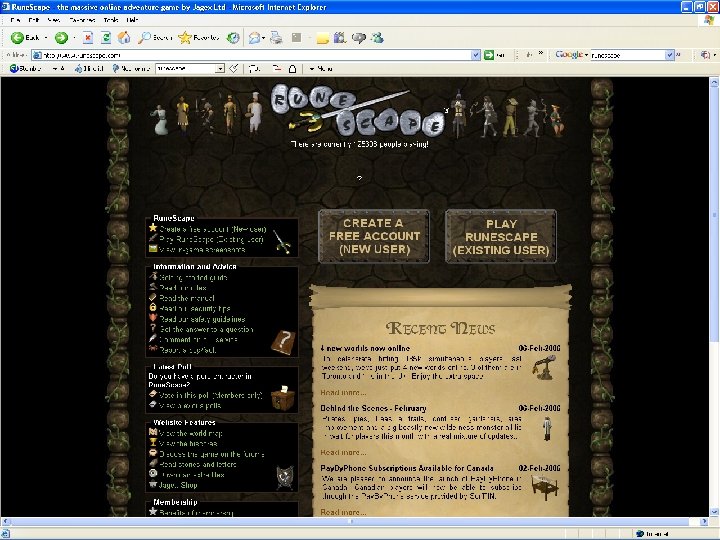
Task: Click the ballot box image
Action: (x=283, y=398)
